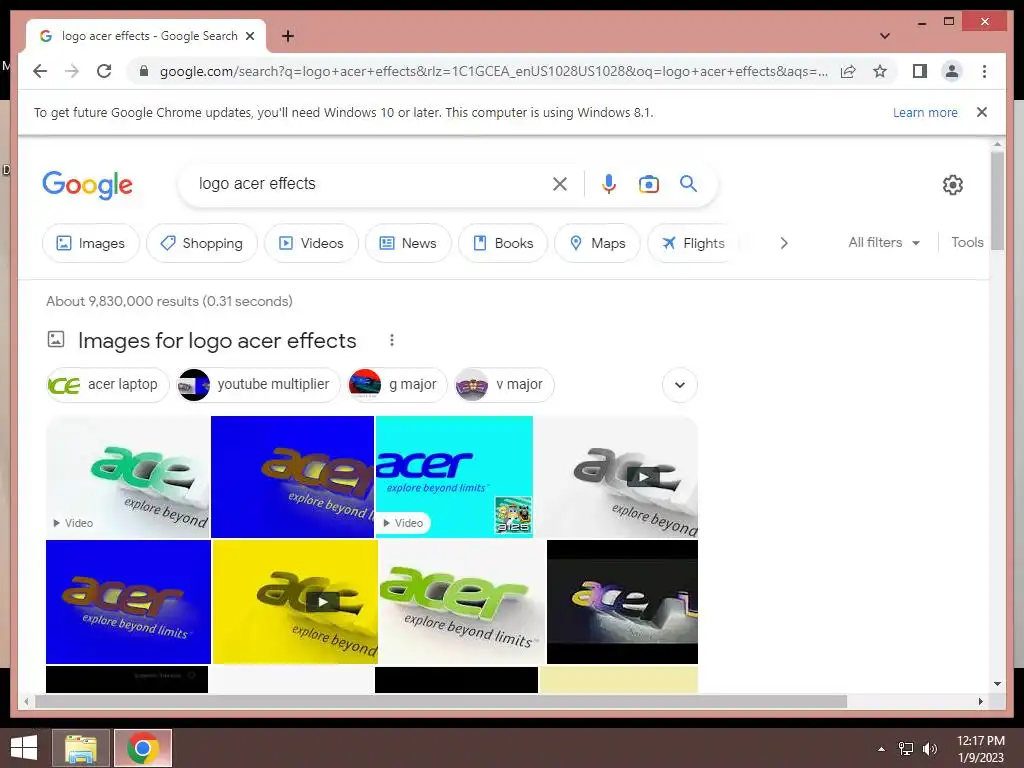Screen dimensions: 1024x768
Task: Show hidden system tray icons
Action: [x=881, y=749]
